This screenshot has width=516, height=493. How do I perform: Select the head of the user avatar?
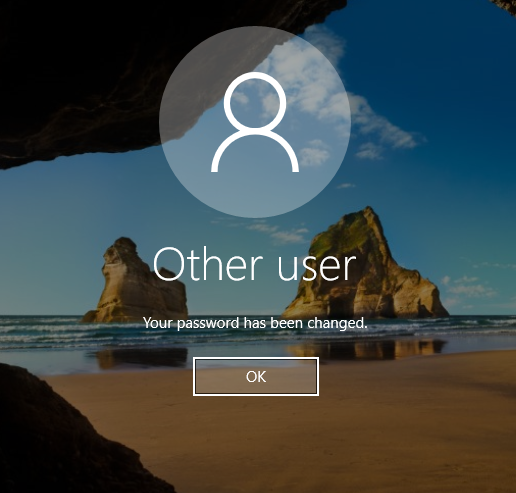click(255, 101)
